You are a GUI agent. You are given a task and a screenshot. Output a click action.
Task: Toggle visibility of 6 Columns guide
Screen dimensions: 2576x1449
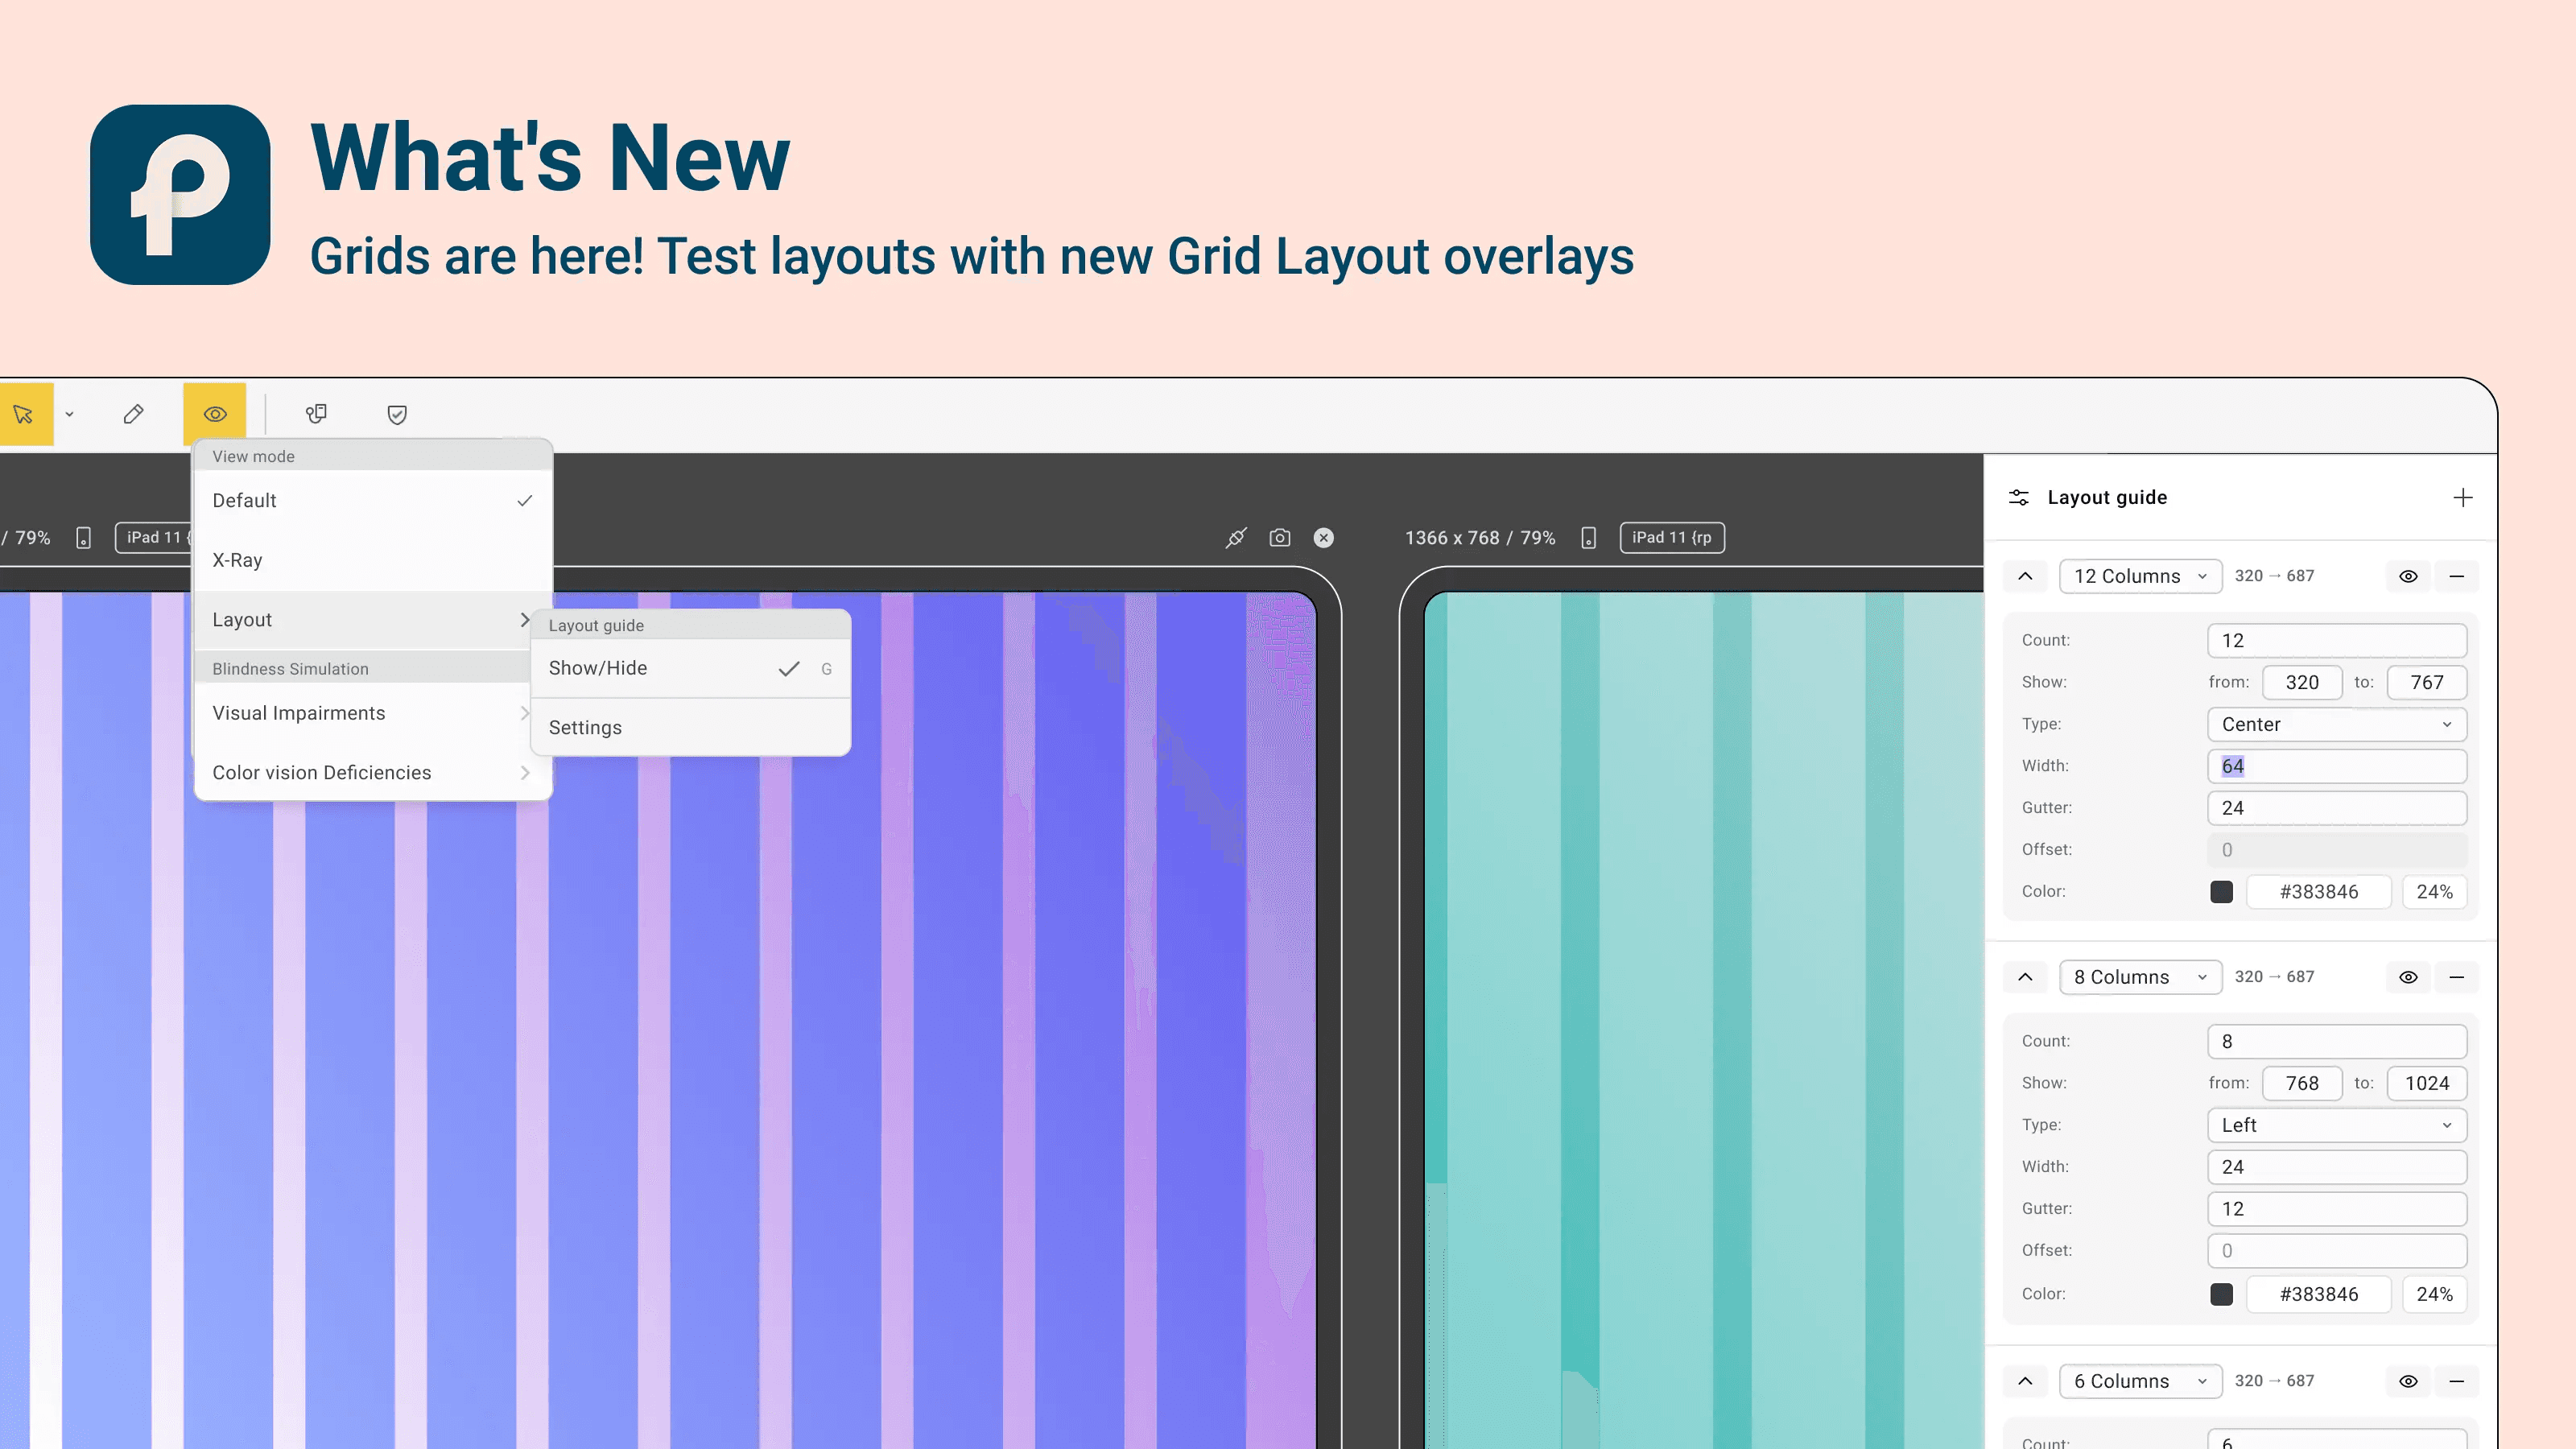pyautogui.click(x=2408, y=1381)
